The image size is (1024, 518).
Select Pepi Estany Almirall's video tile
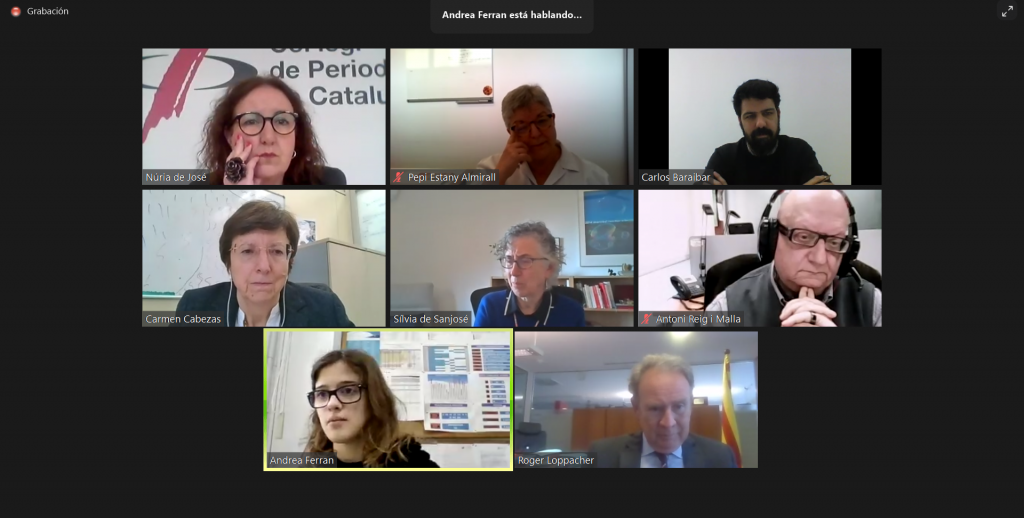[512, 117]
